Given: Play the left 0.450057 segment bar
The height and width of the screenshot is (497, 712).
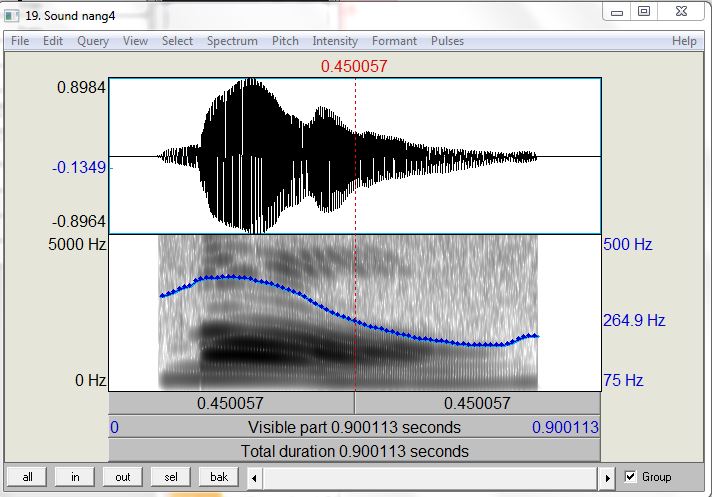Looking at the screenshot, I should pos(231,403).
